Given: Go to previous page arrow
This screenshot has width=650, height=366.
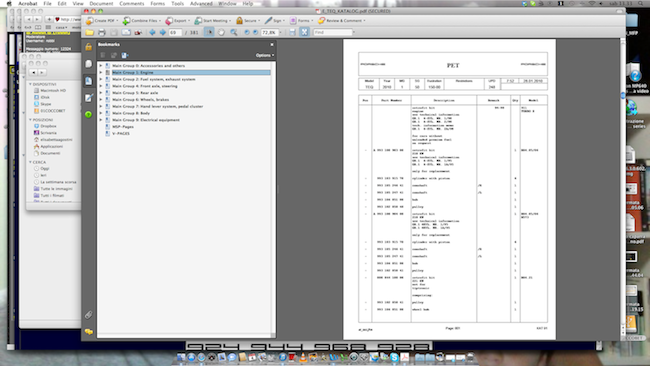Looking at the screenshot, I should (153, 32).
